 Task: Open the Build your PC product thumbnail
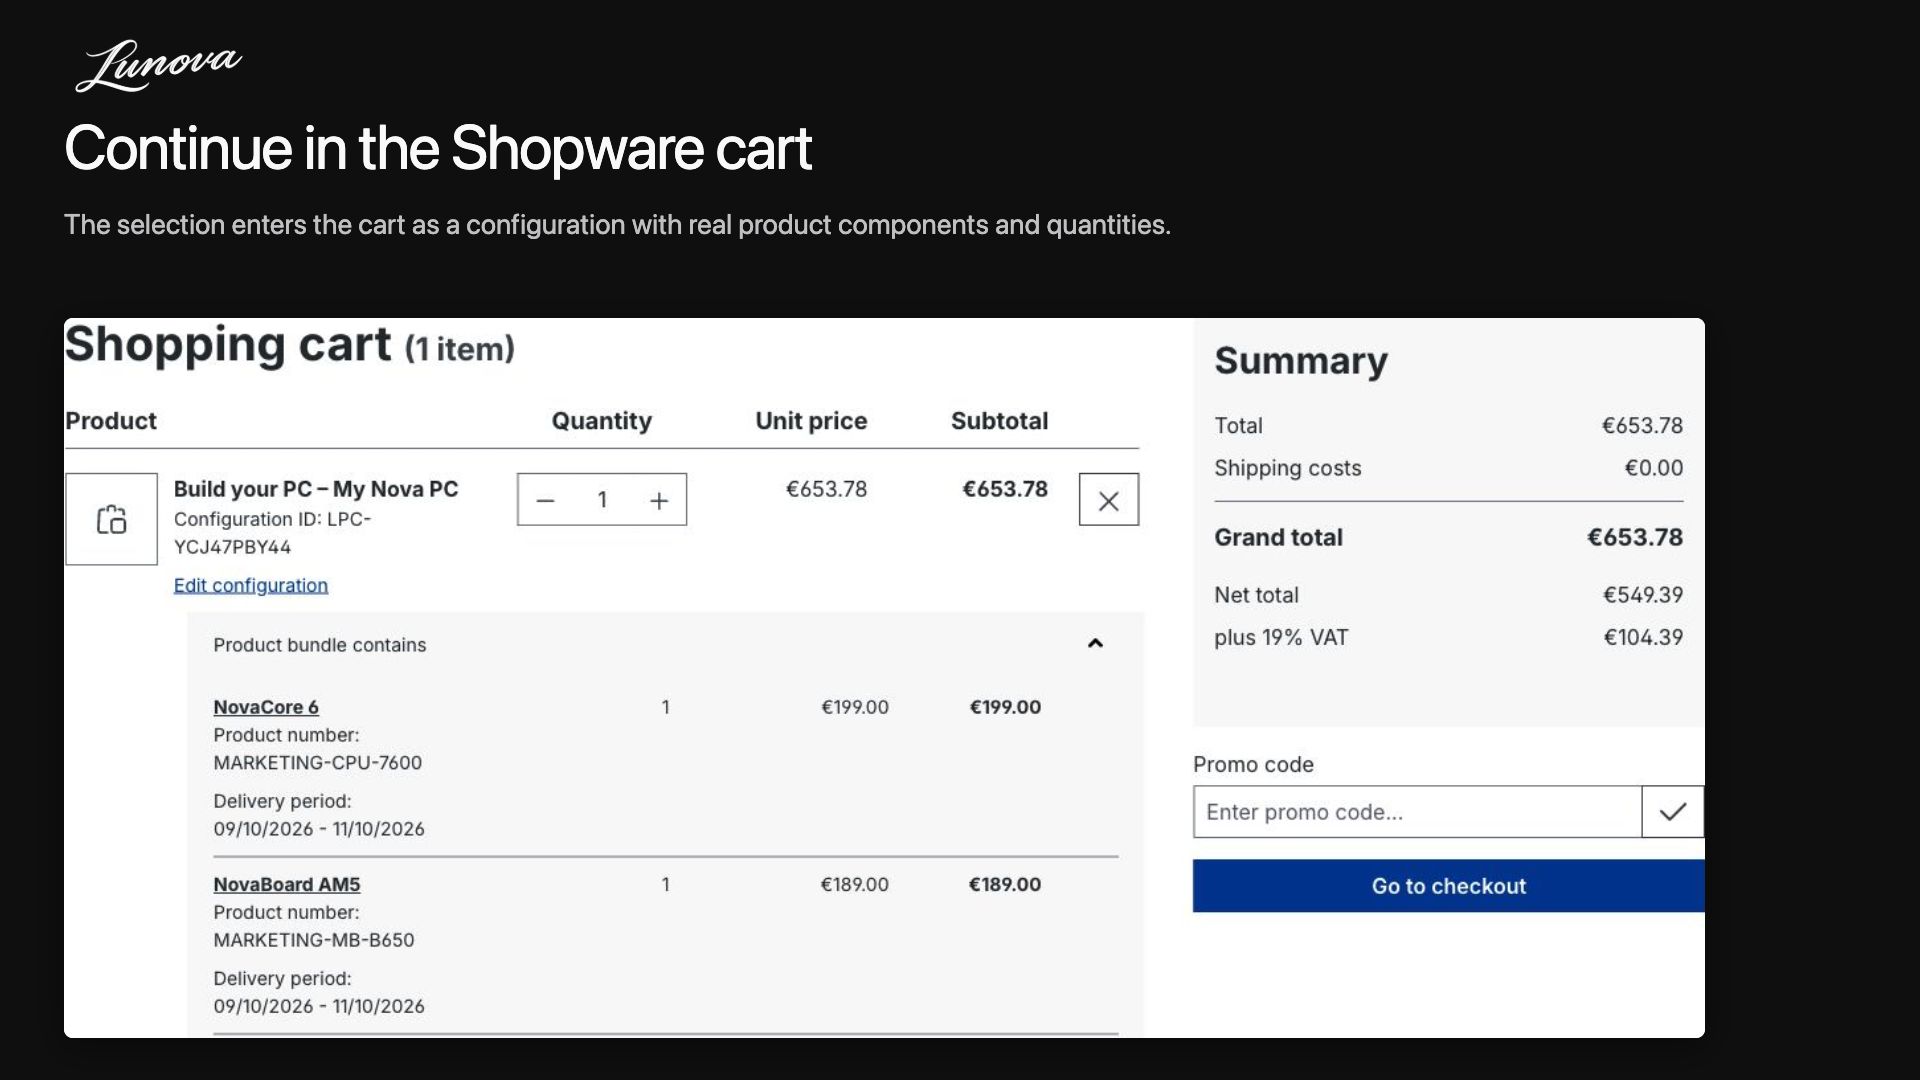pos(111,519)
